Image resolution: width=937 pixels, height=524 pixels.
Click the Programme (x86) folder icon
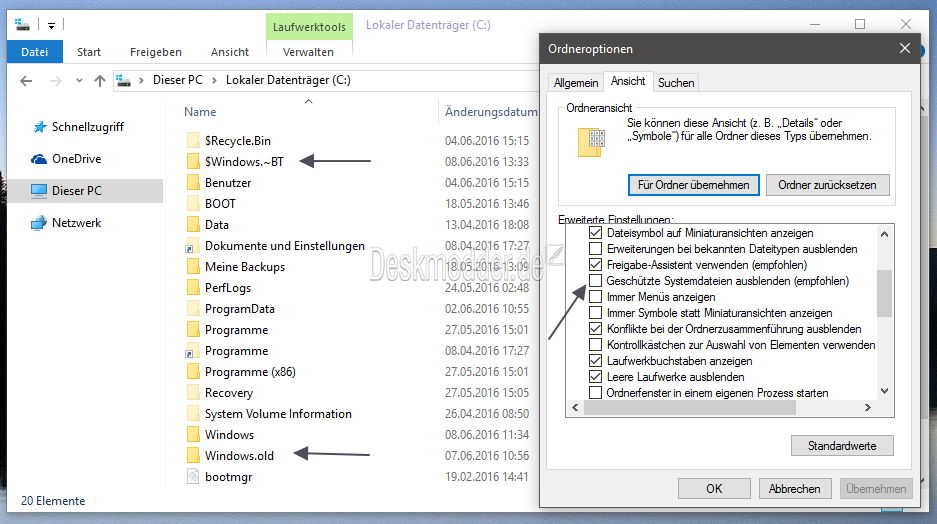[x=193, y=372]
